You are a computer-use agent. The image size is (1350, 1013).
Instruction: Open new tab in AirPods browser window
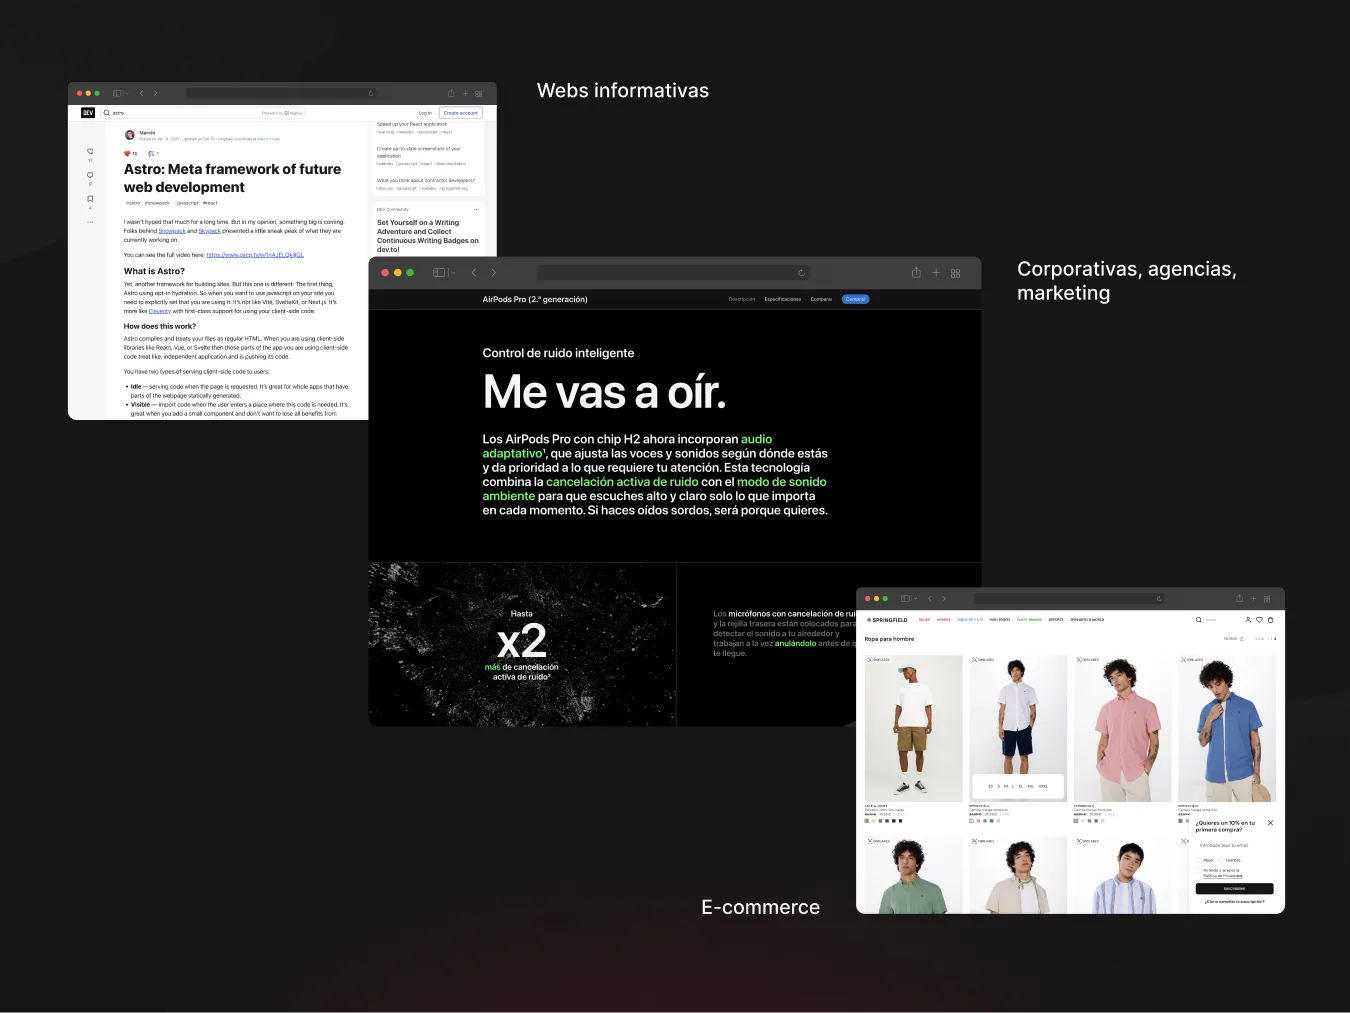[936, 272]
